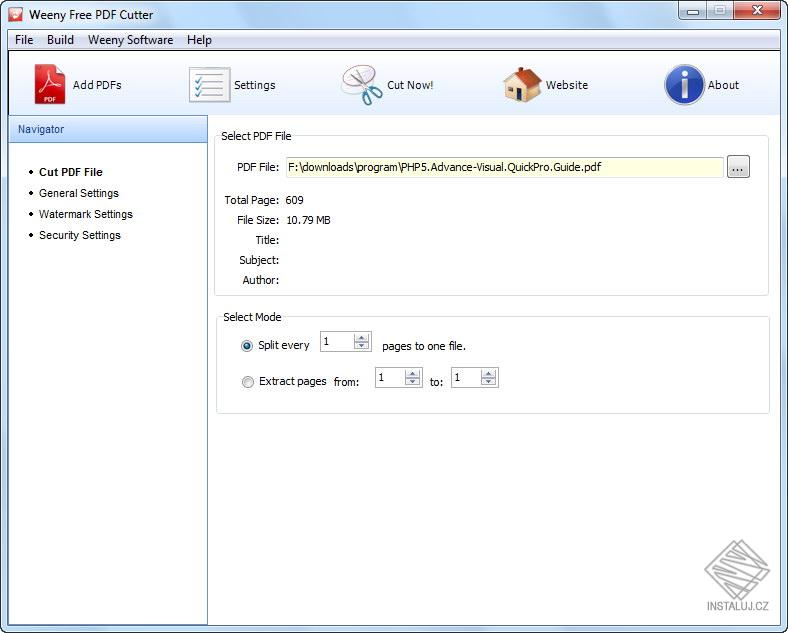
Task: Click the File Size value 10.79 MB
Action: point(309,220)
